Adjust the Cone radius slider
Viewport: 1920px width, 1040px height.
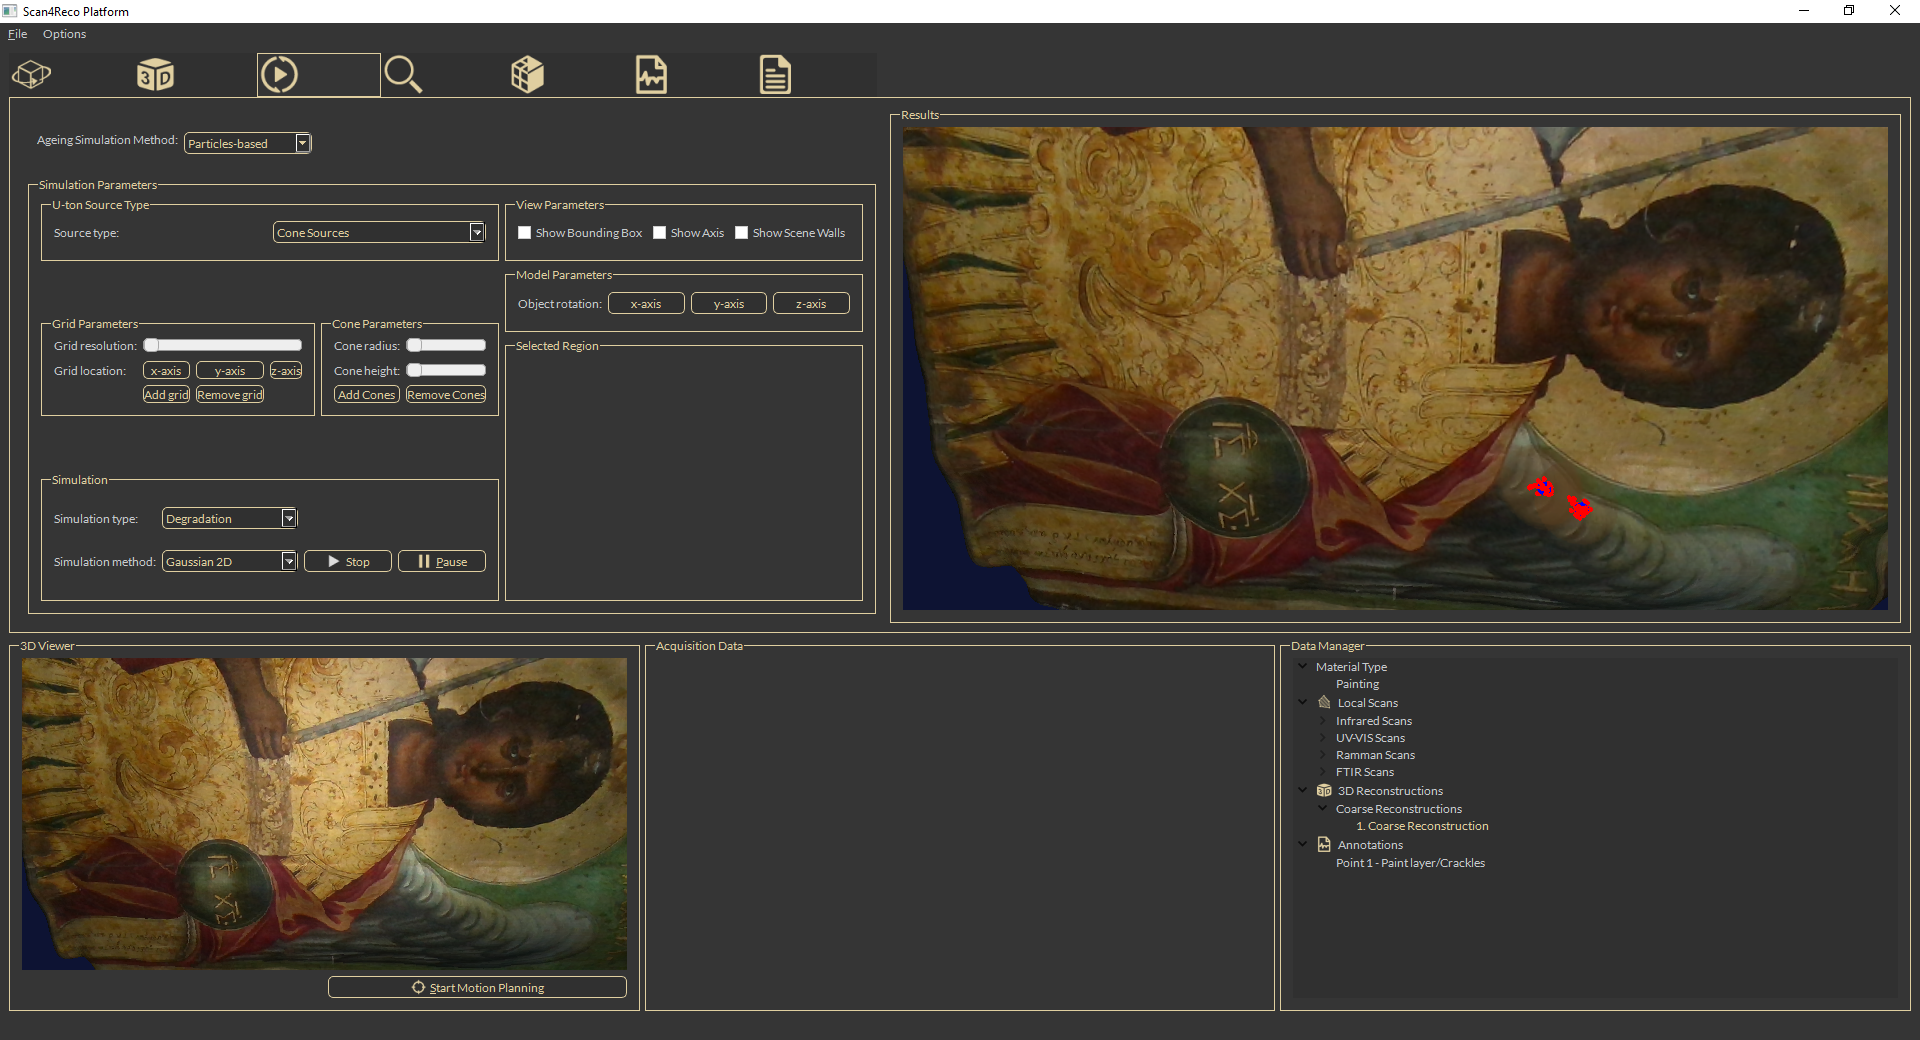pos(446,345)
